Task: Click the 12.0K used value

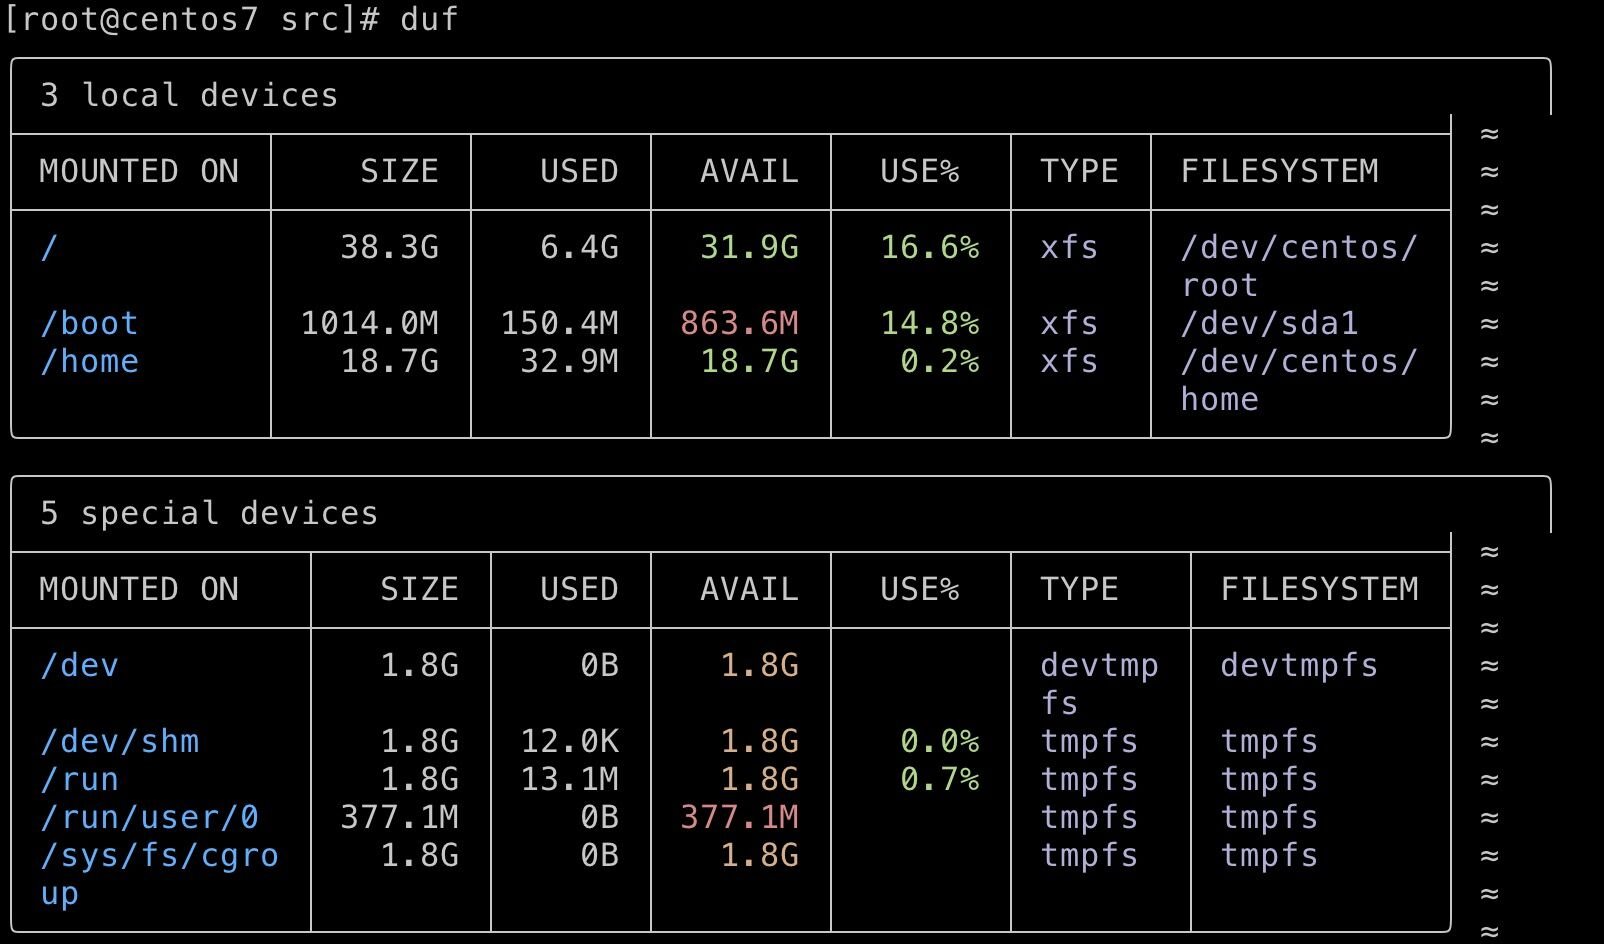Action: (569, 742)
